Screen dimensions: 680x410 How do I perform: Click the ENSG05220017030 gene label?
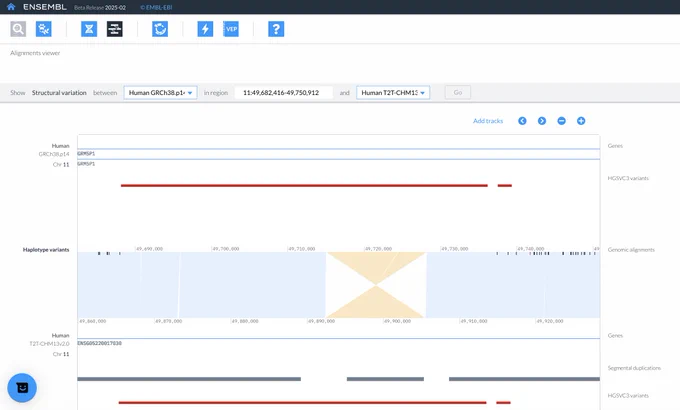99,343
